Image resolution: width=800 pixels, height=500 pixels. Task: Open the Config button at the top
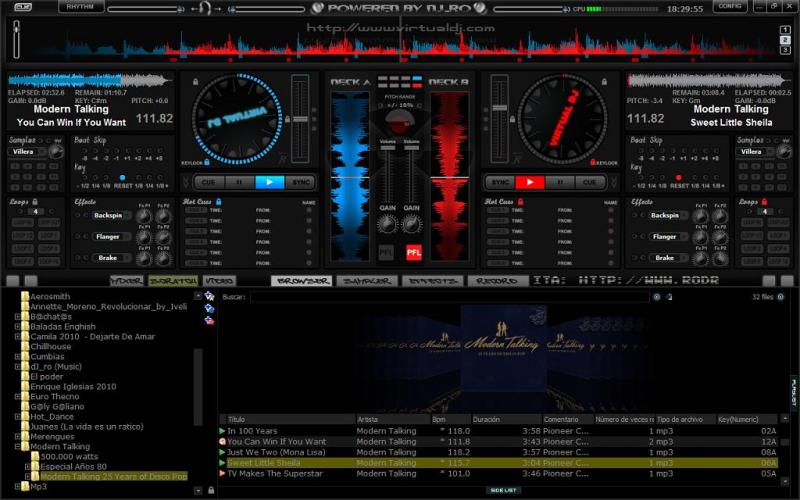[730, 6]
